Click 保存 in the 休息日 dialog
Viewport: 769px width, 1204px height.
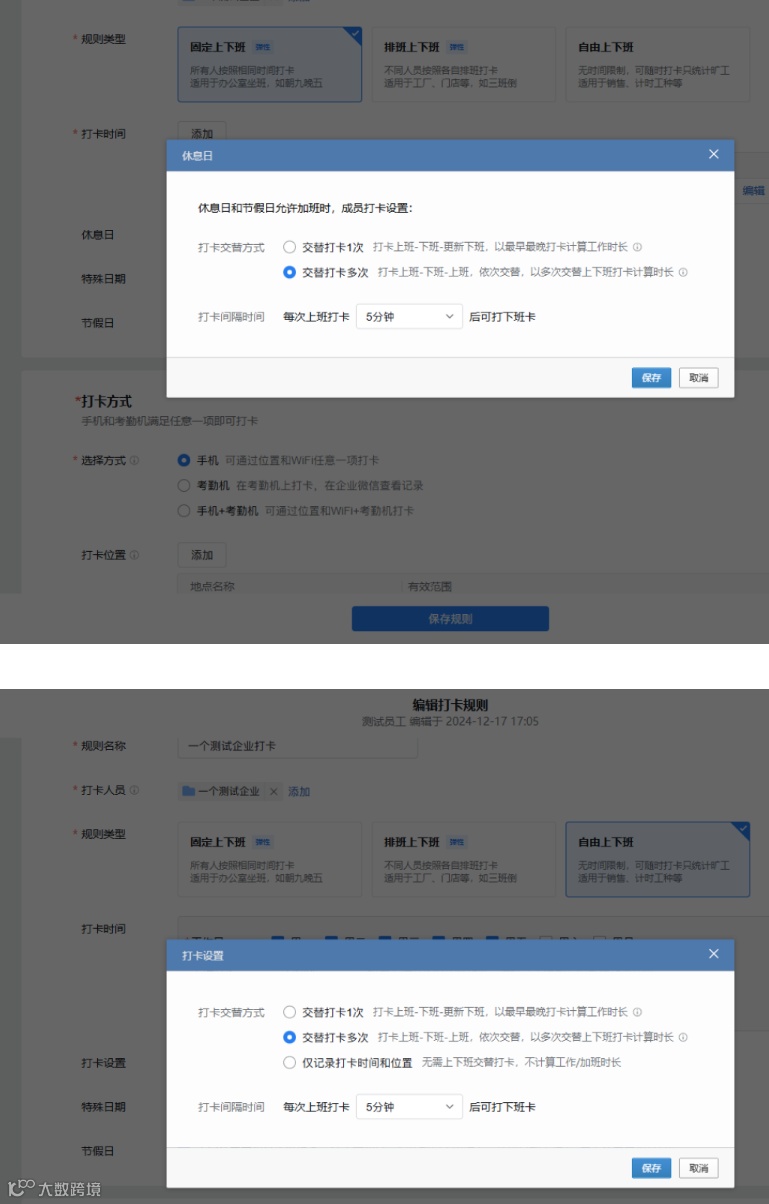point(651,378)
